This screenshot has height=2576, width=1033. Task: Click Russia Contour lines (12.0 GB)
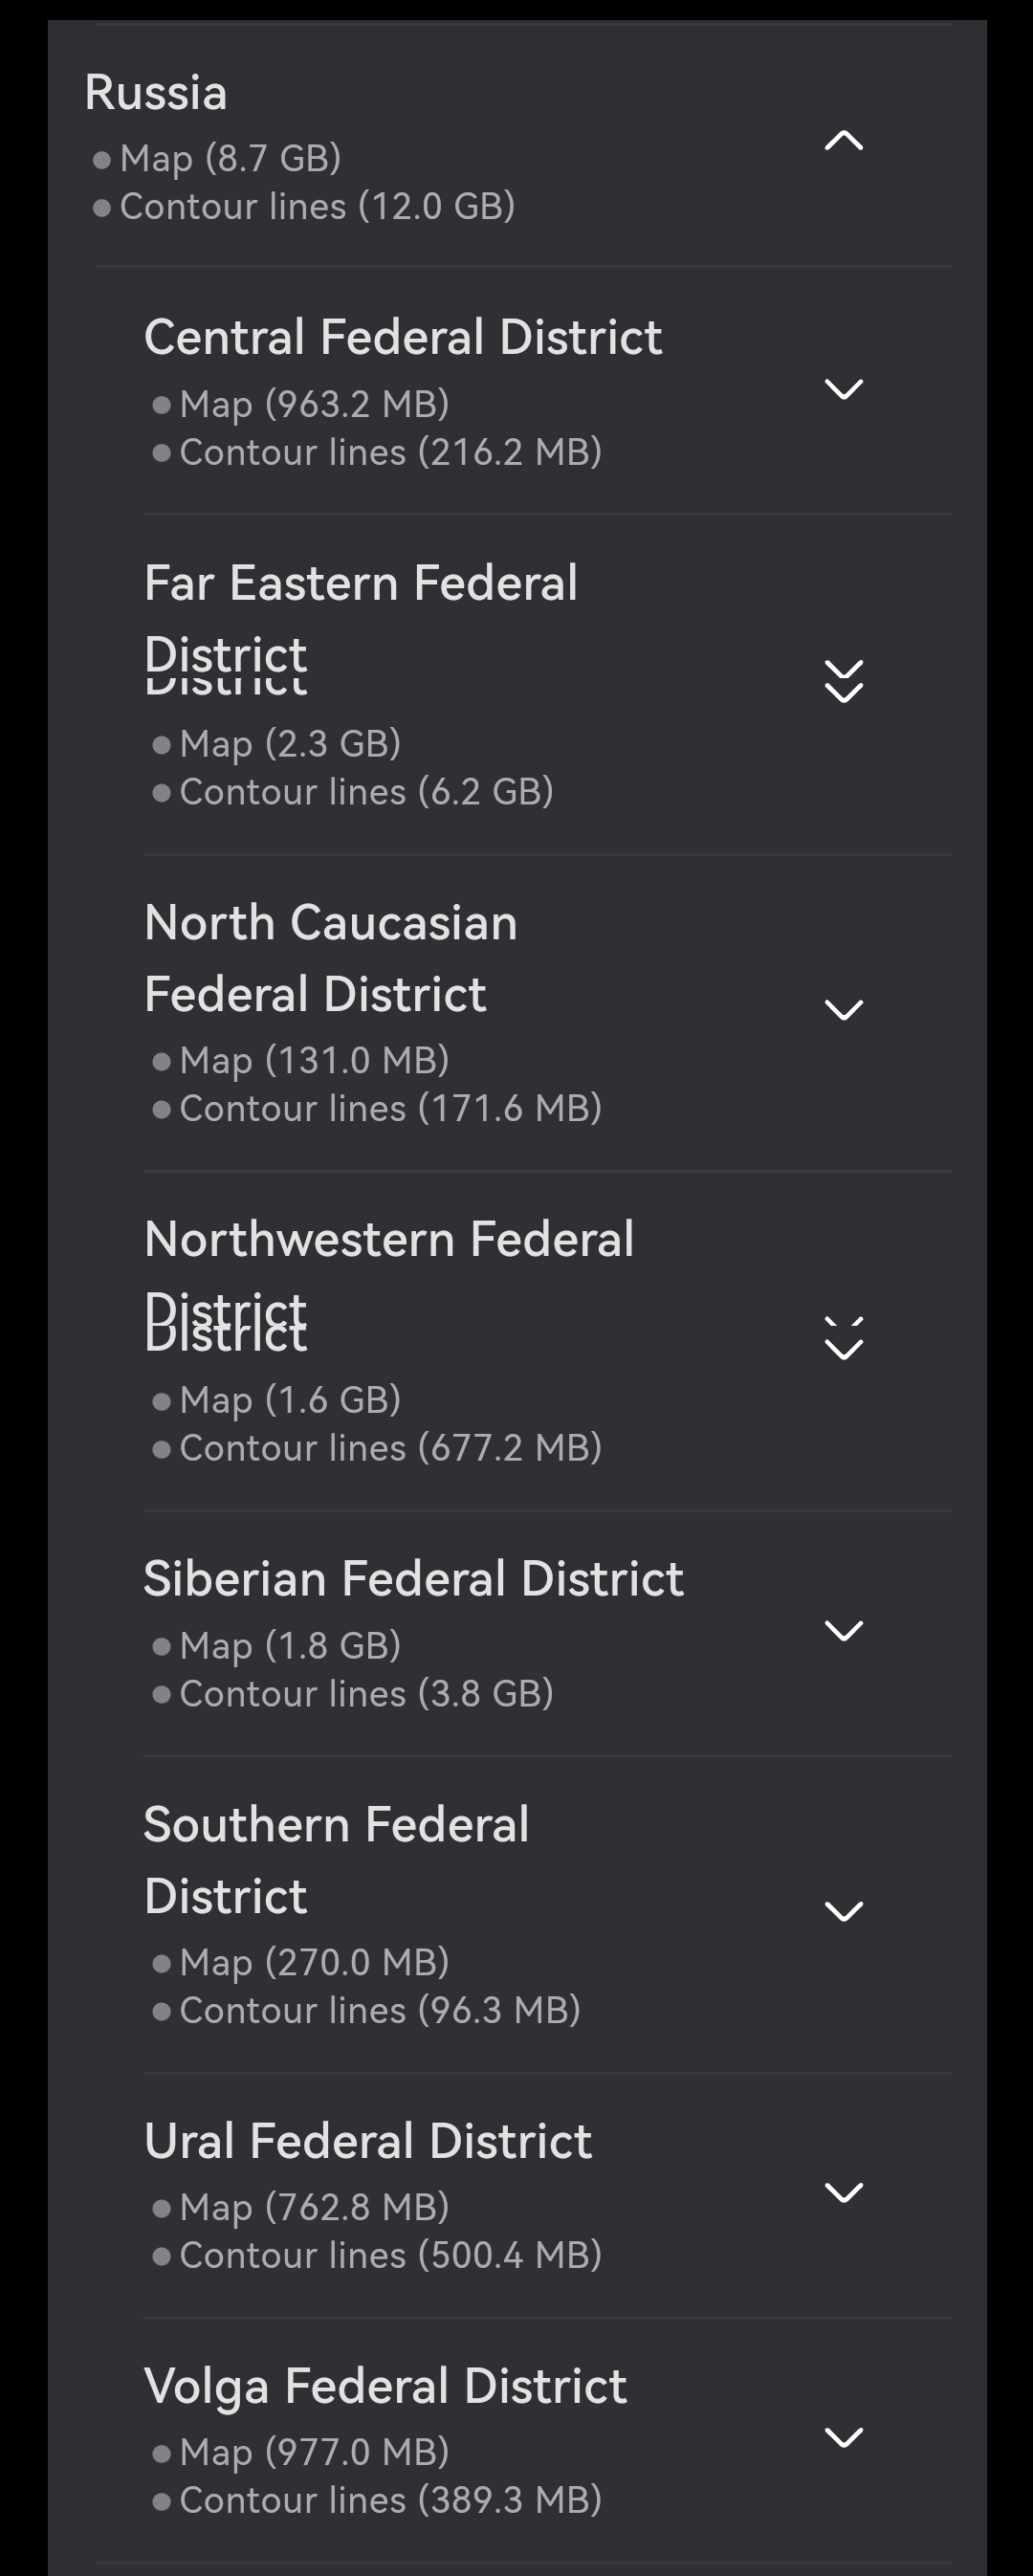click(x=317, y=207)
